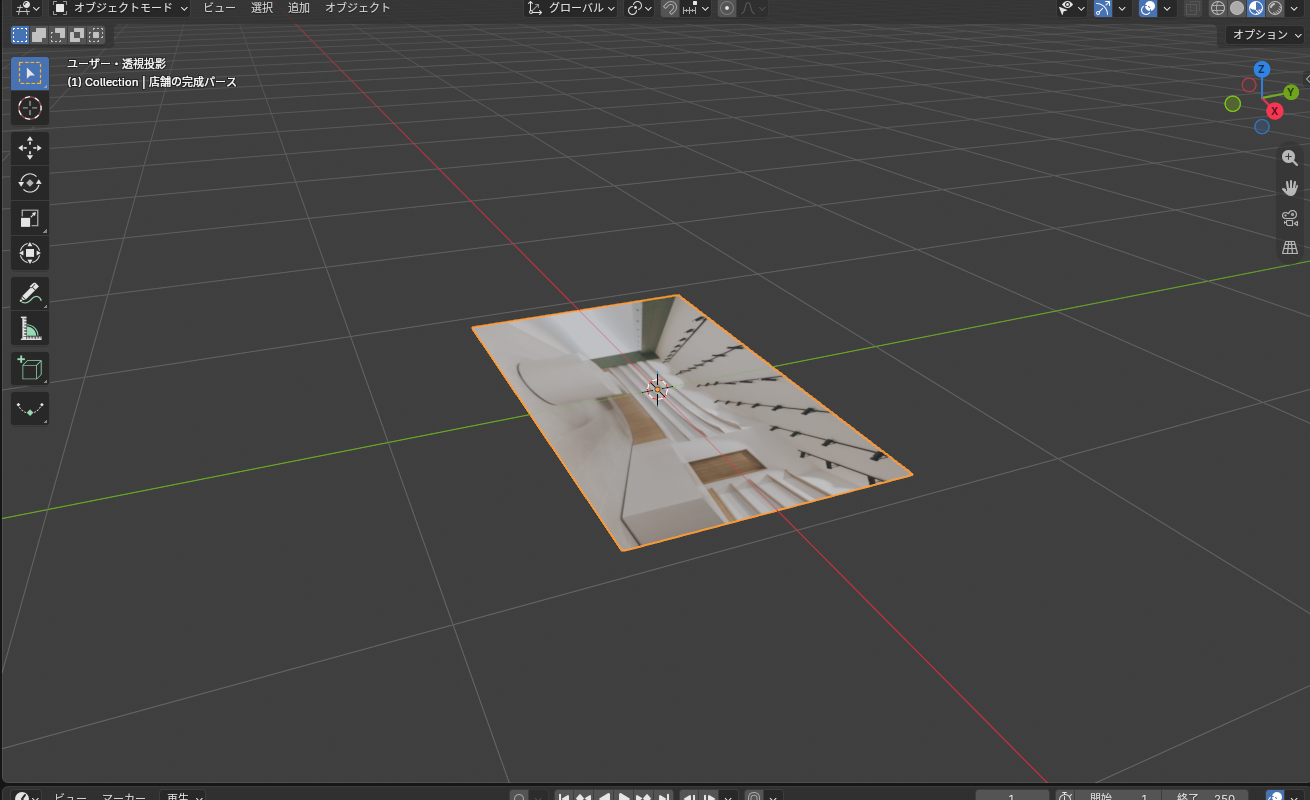
Task: Open the ビュー menu
Action: (x=219, y=8)
